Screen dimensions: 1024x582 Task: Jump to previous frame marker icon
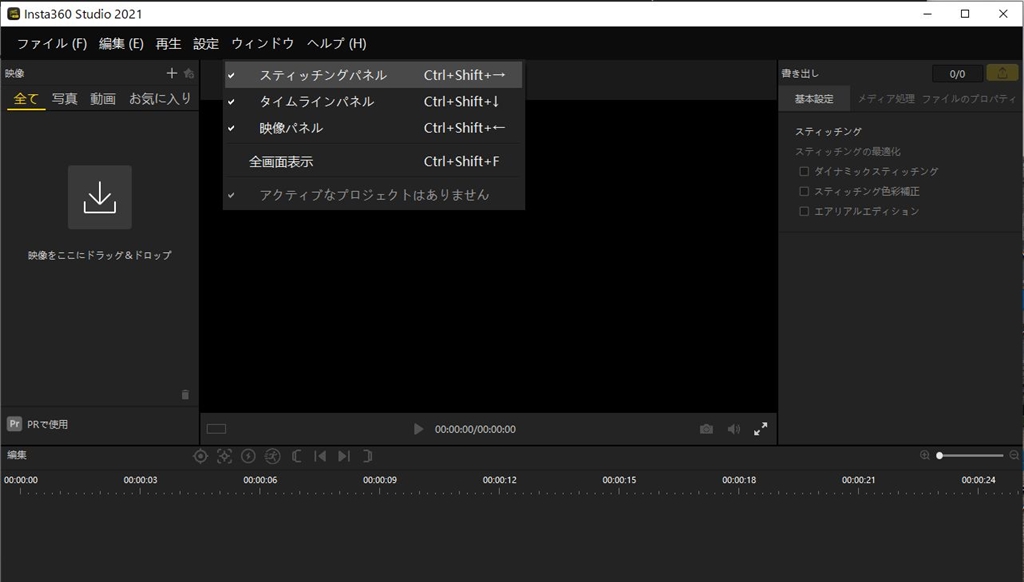tap(320, 456)
